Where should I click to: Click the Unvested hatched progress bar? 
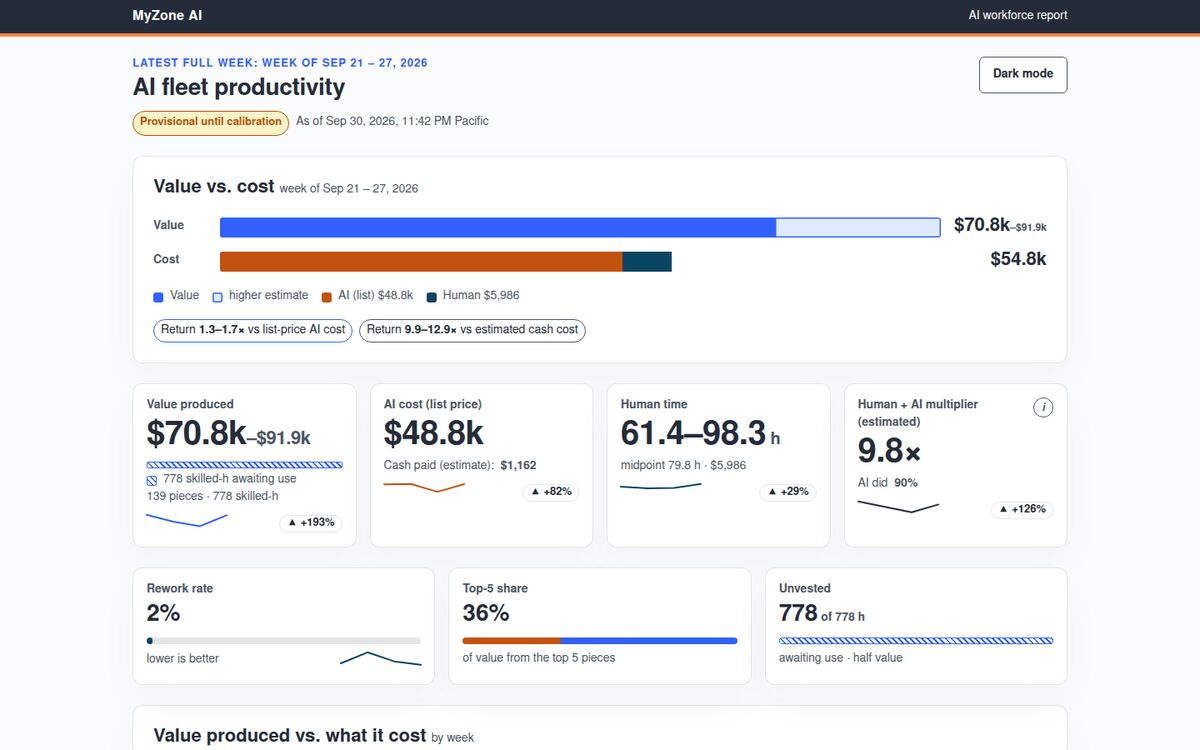click(916, 640)
